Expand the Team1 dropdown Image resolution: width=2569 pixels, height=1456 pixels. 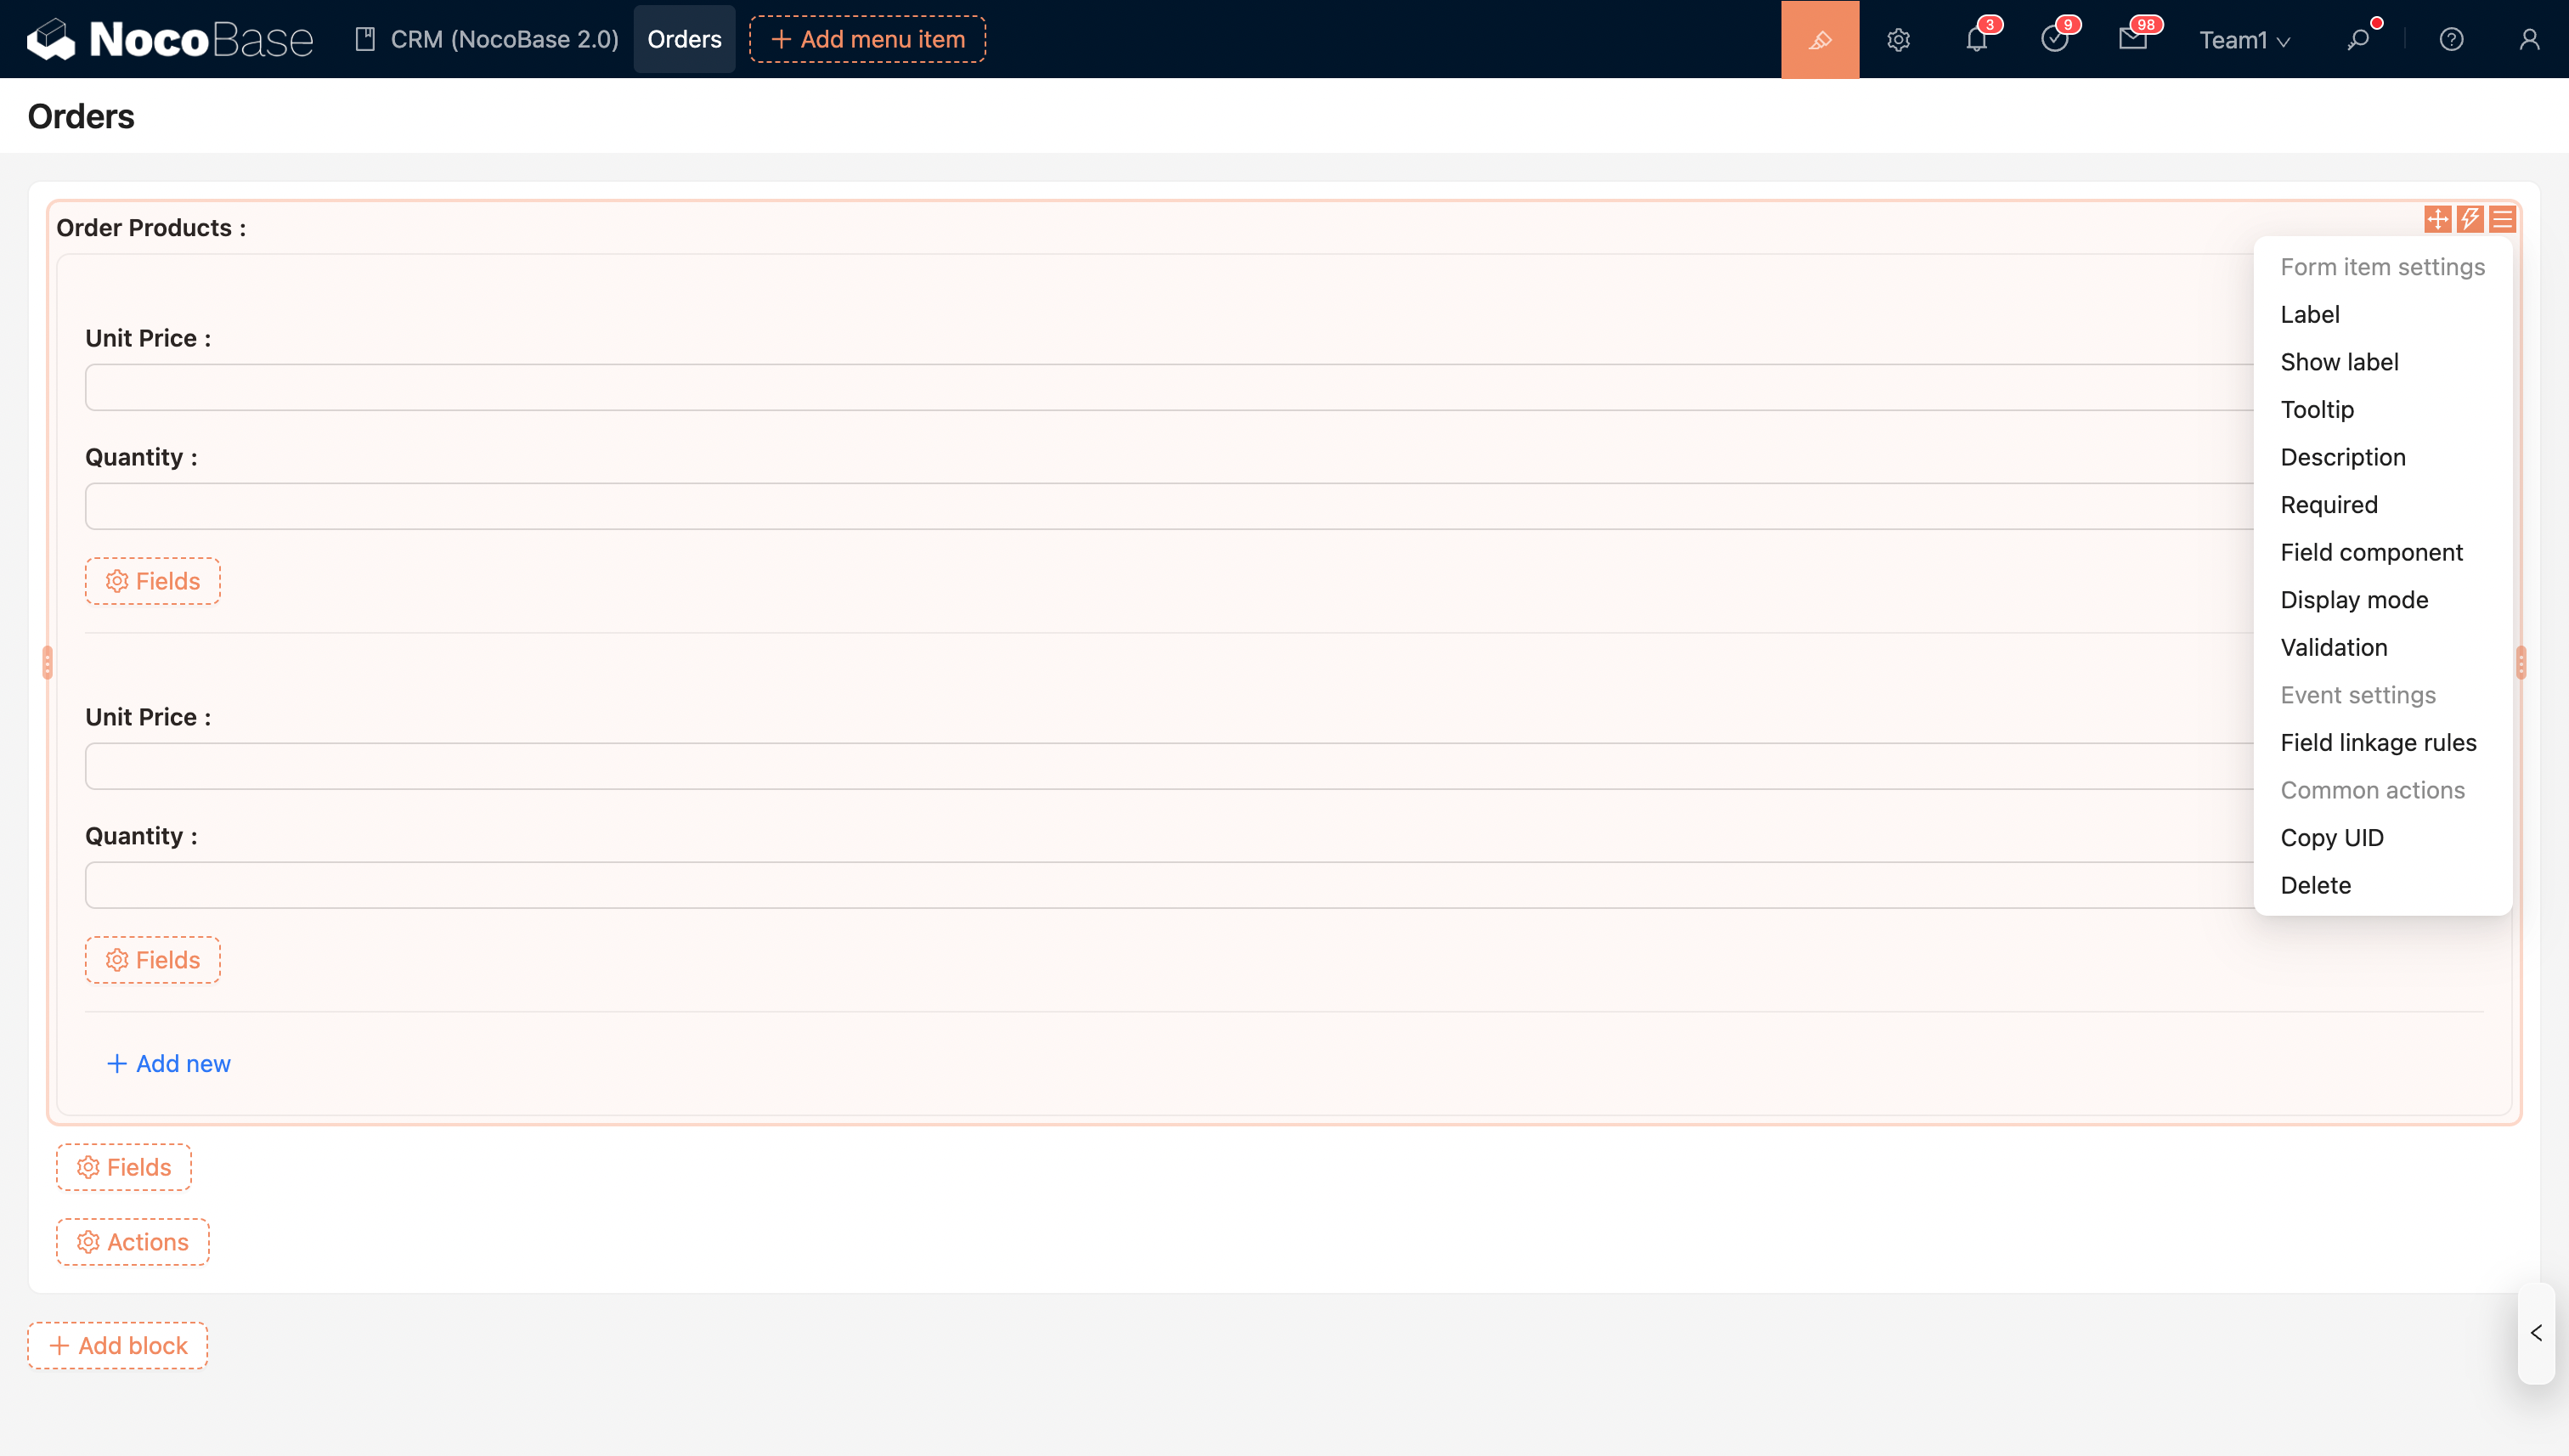pyautogui.click(x=2244, y=39)
